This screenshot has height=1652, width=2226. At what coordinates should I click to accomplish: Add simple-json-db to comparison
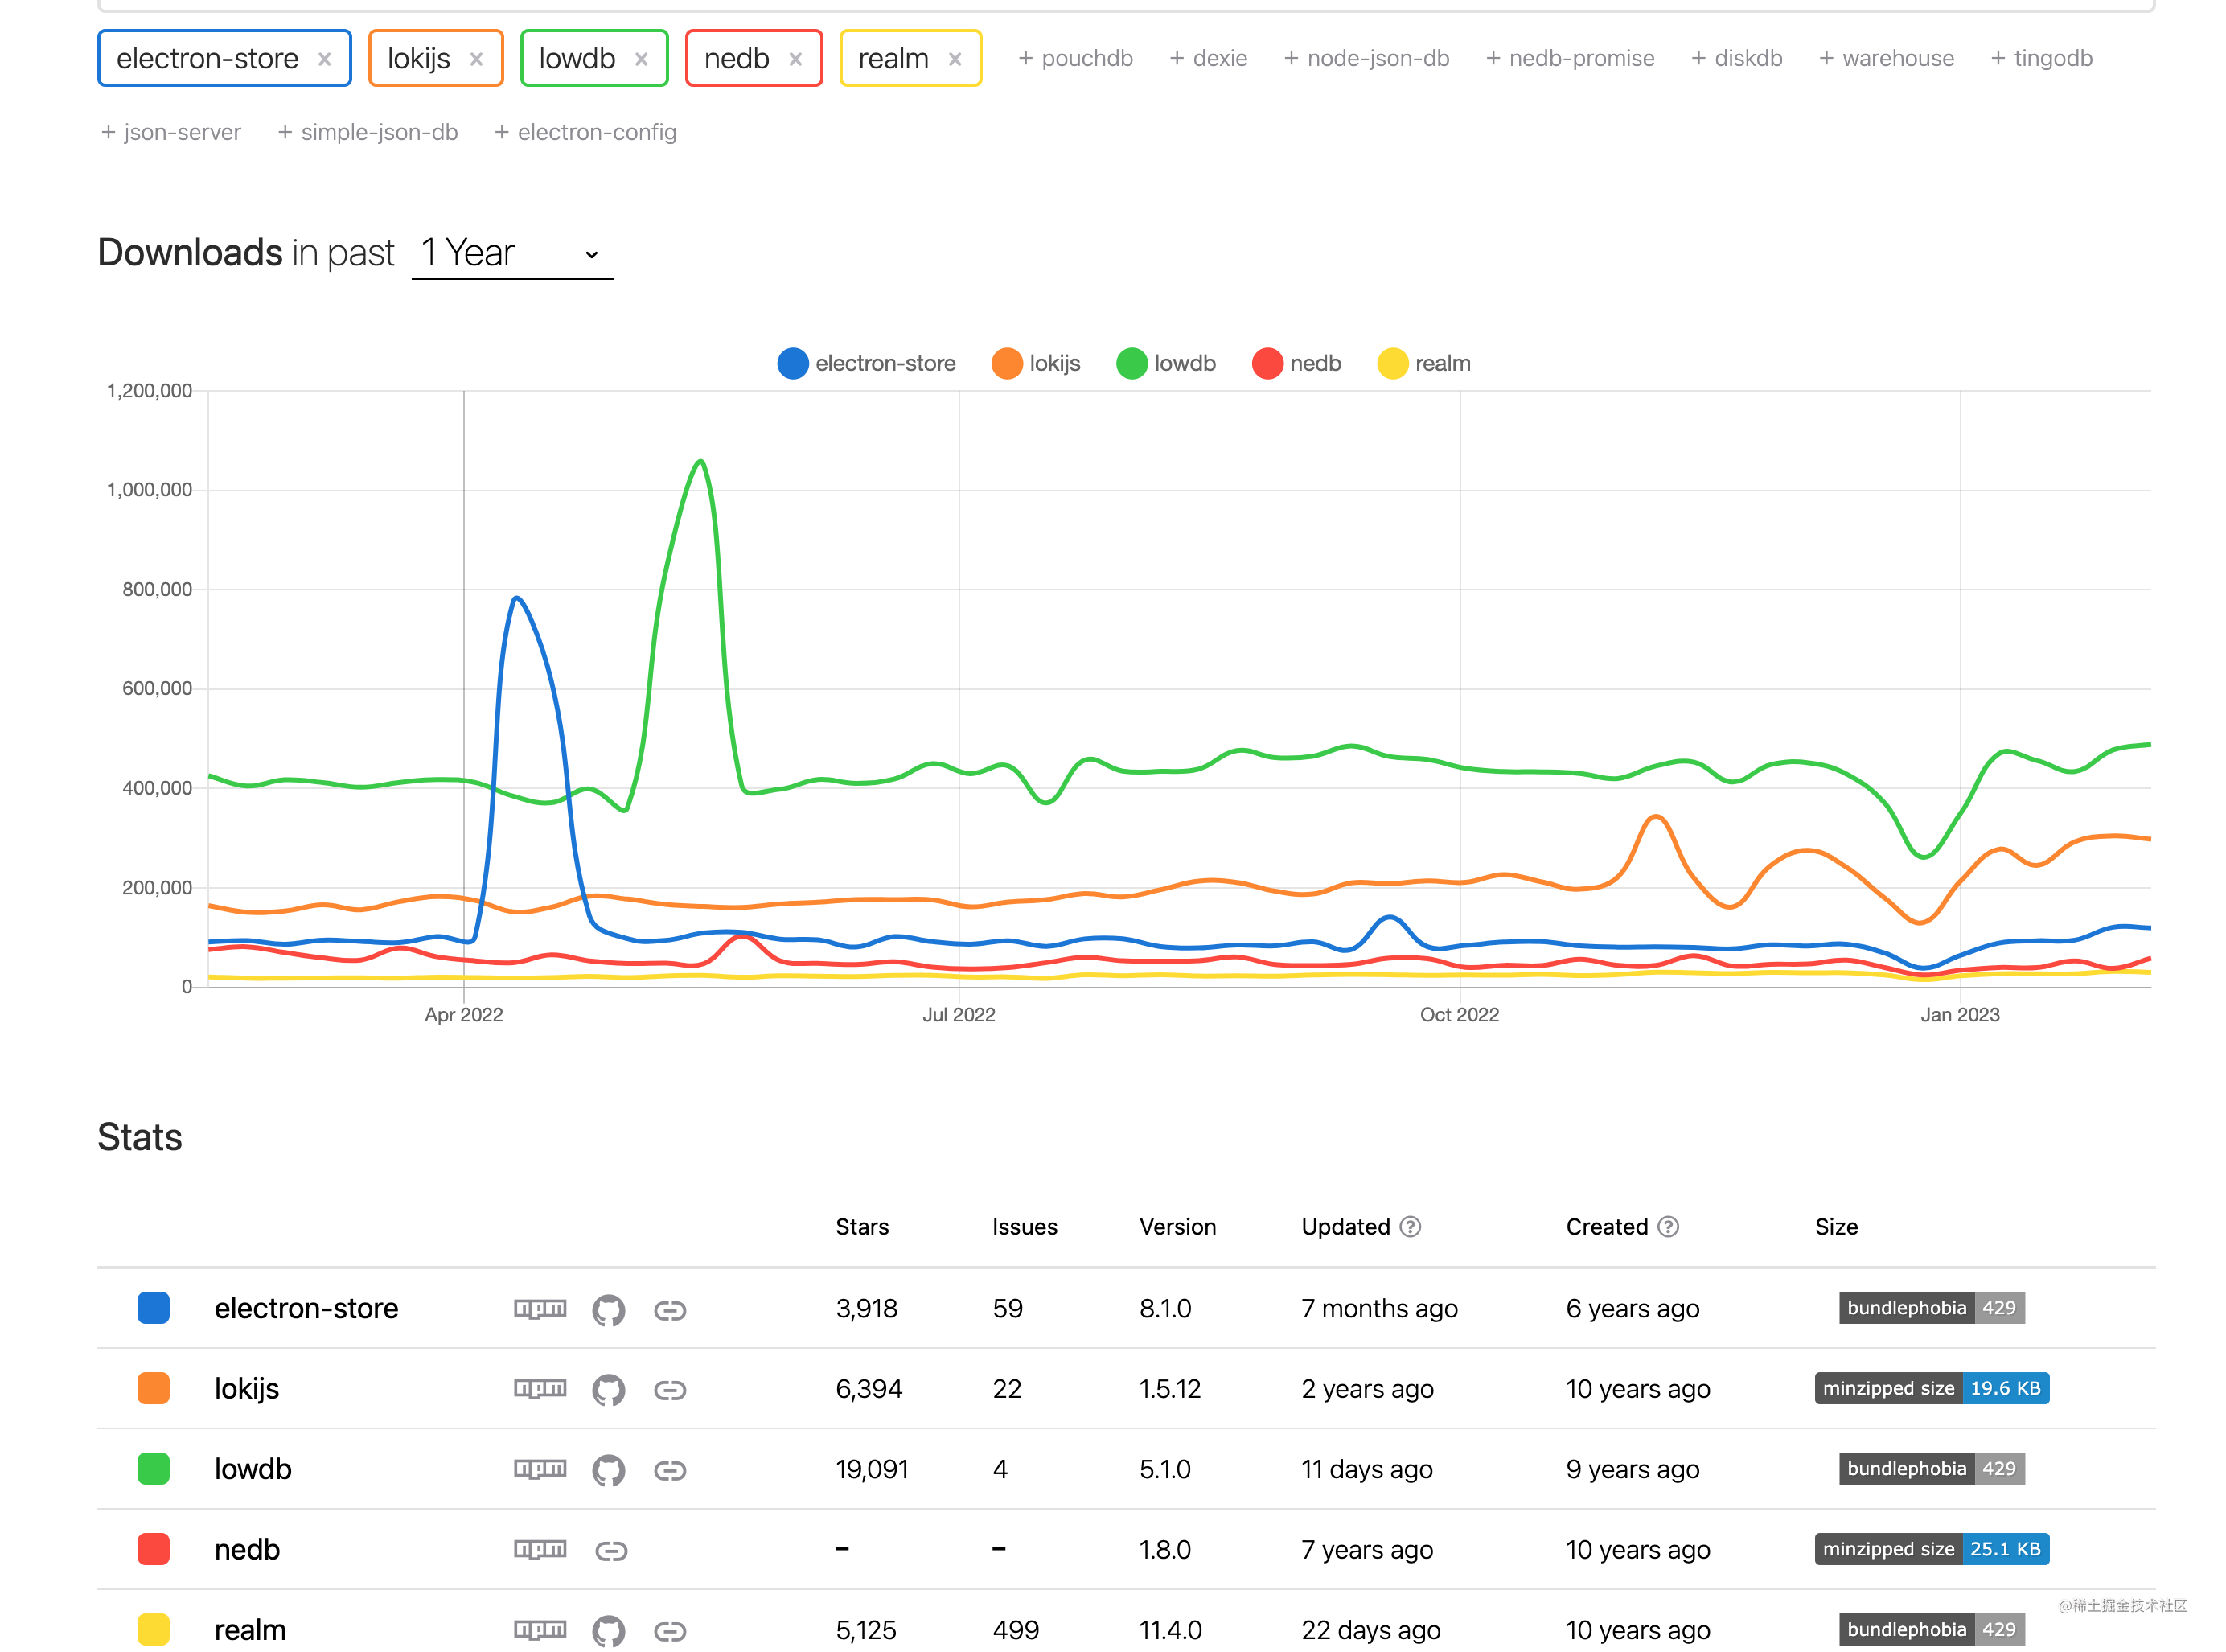click(368, 133)
